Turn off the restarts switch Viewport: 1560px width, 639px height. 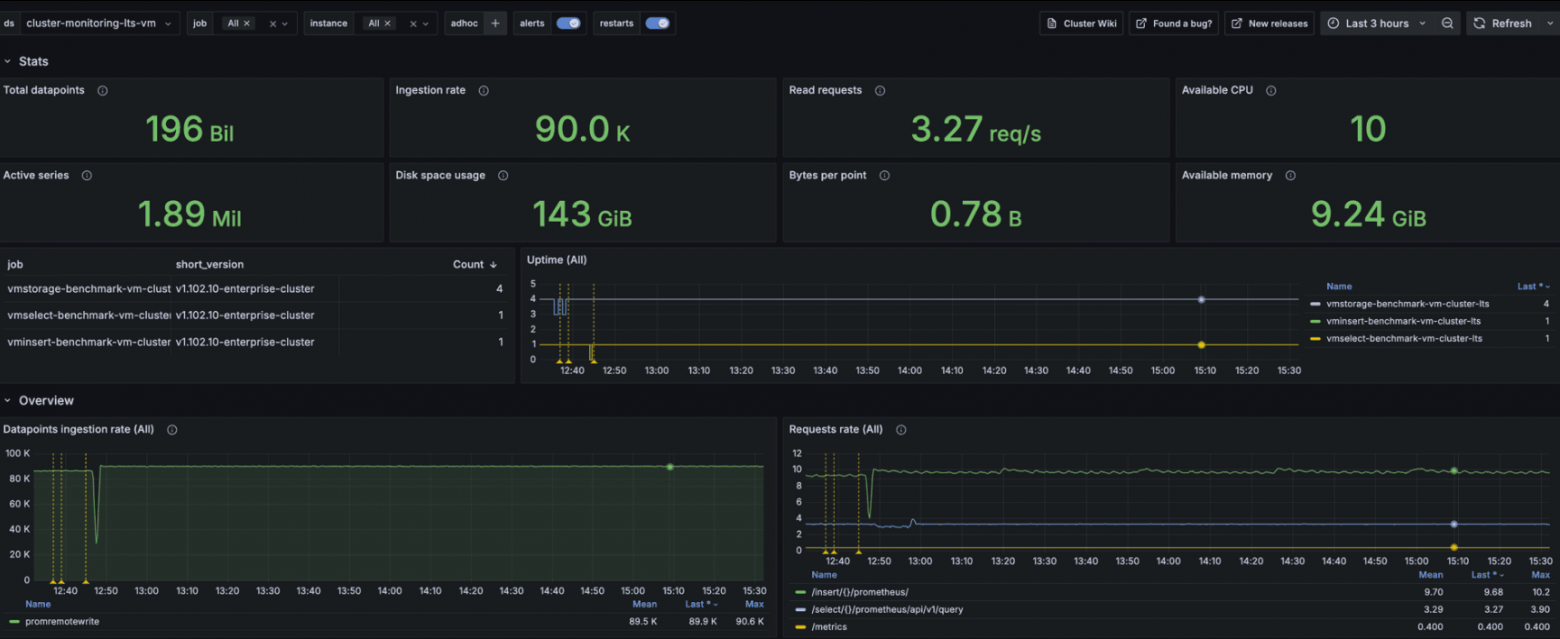pos(659,23)
